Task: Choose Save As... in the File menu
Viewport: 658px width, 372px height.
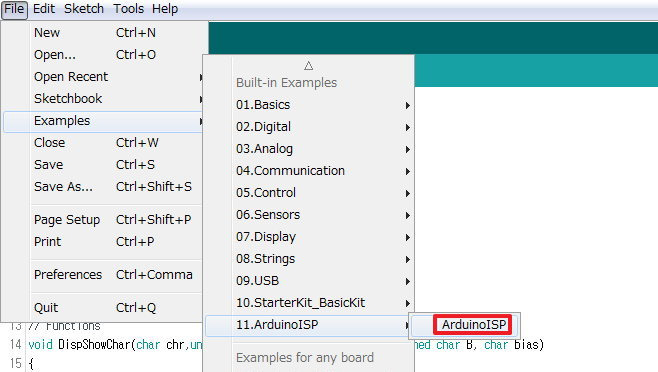Action: click(103, 186)
